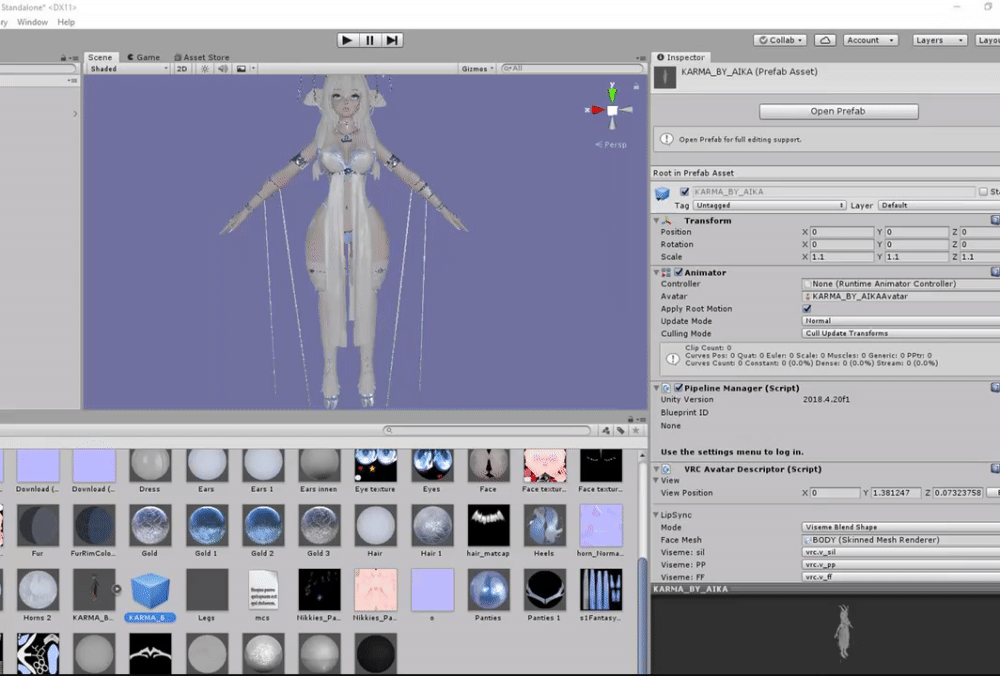Disable the Pipeline Manager script checkbox
1000x676 pixels.
point(679,388)
